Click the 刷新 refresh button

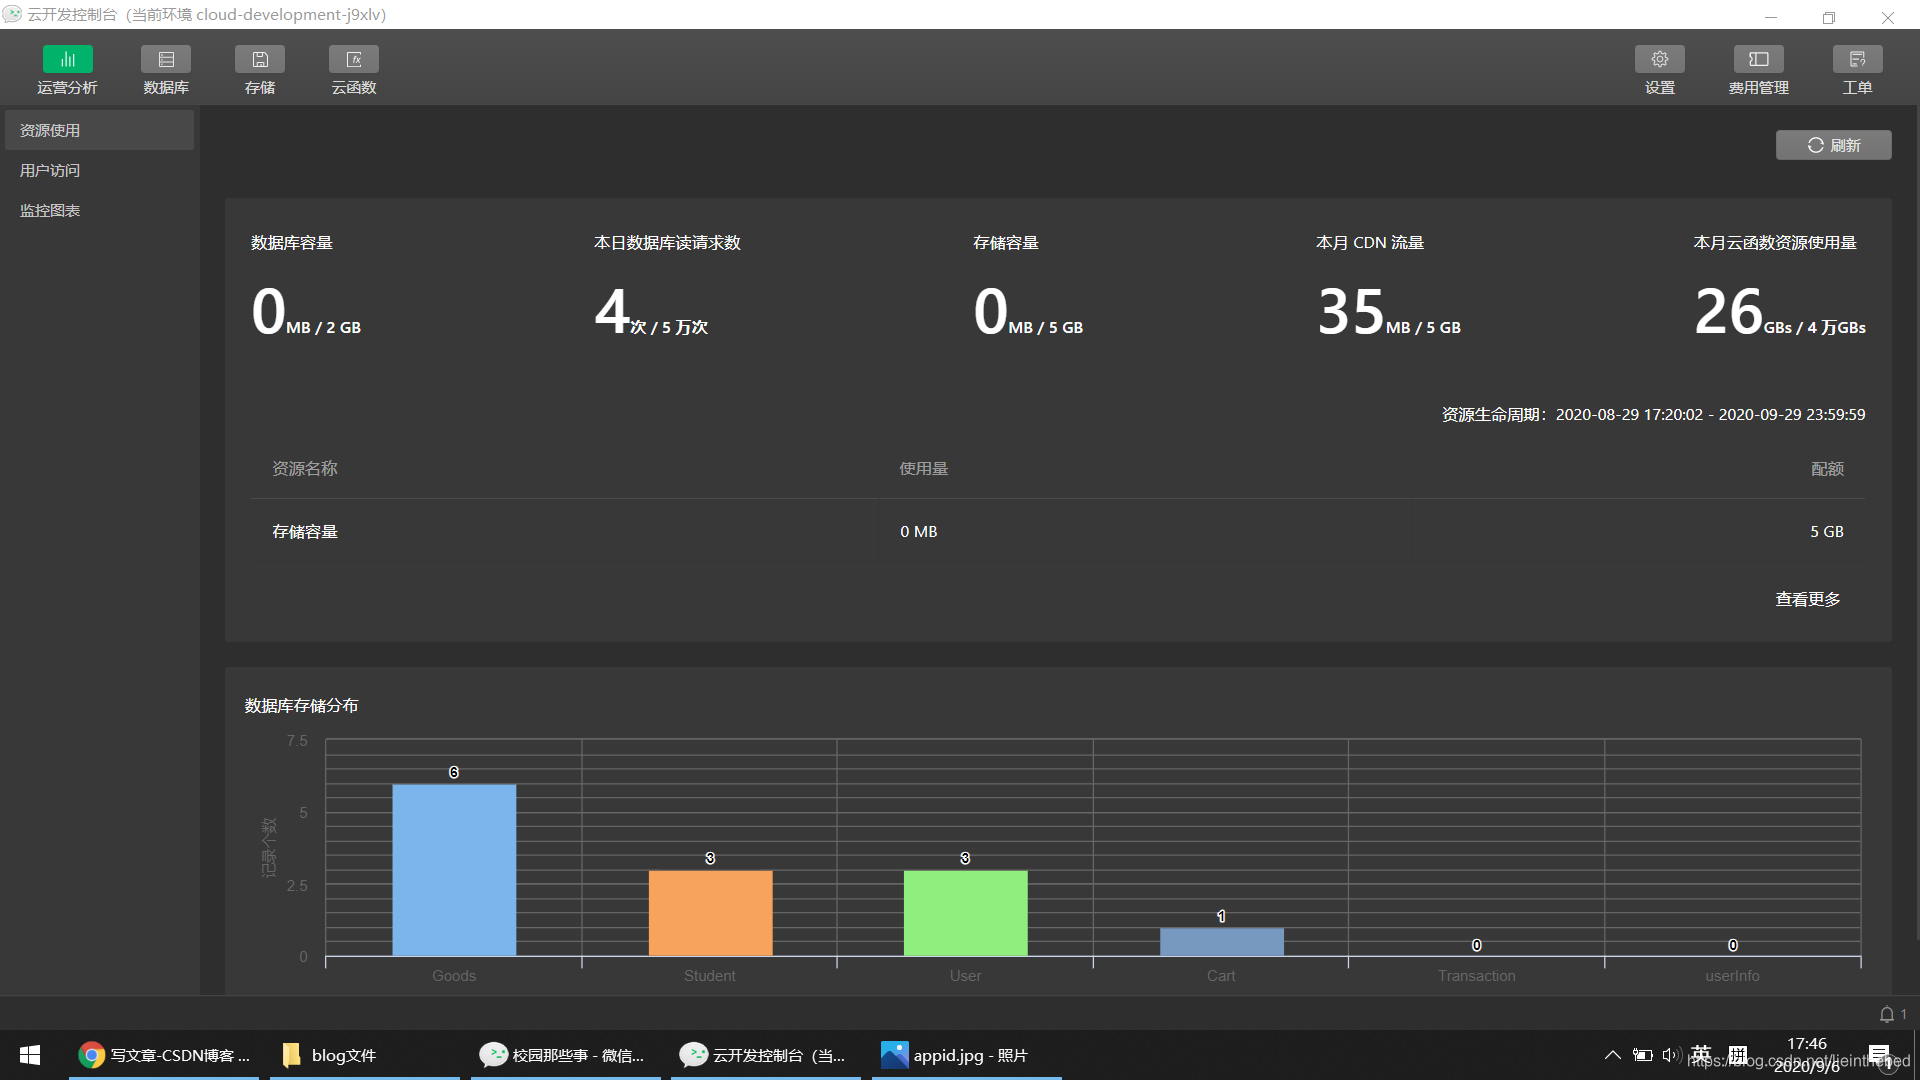click(1833, 145)
